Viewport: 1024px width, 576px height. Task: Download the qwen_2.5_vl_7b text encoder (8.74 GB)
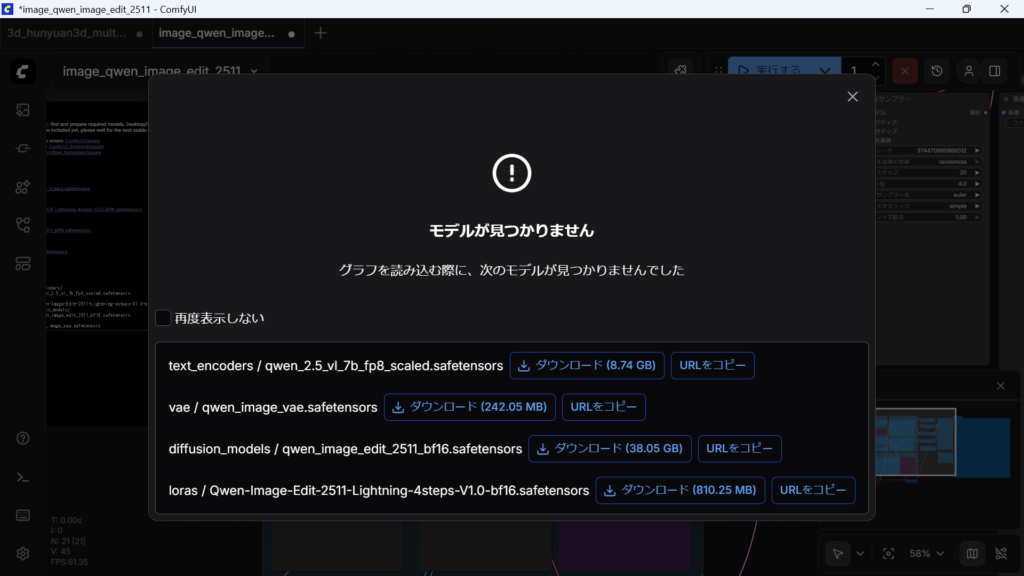(x=587, y=366)
